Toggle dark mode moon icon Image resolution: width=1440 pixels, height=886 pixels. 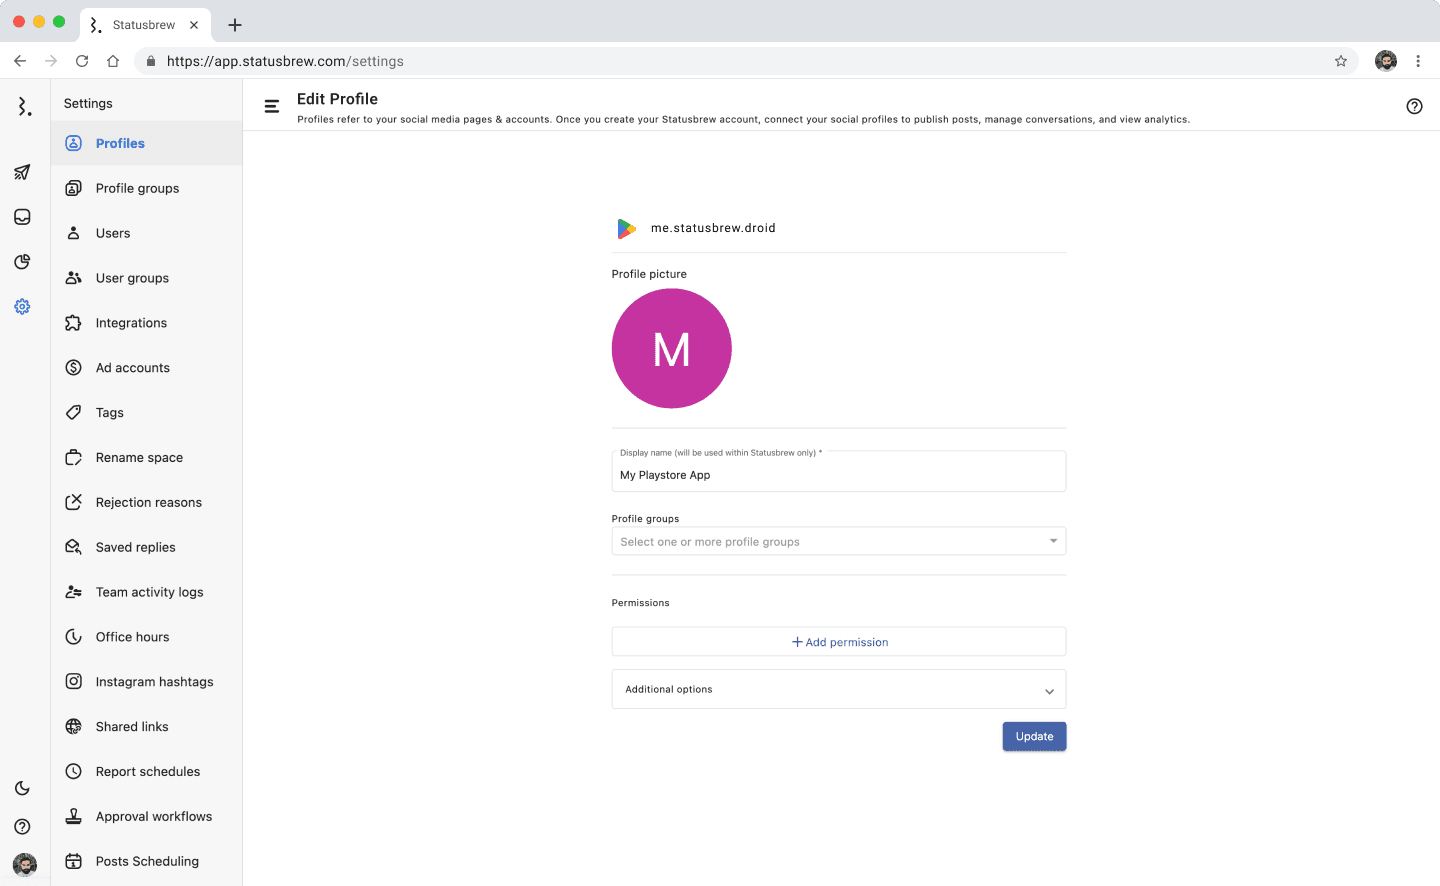coord(22,788)
